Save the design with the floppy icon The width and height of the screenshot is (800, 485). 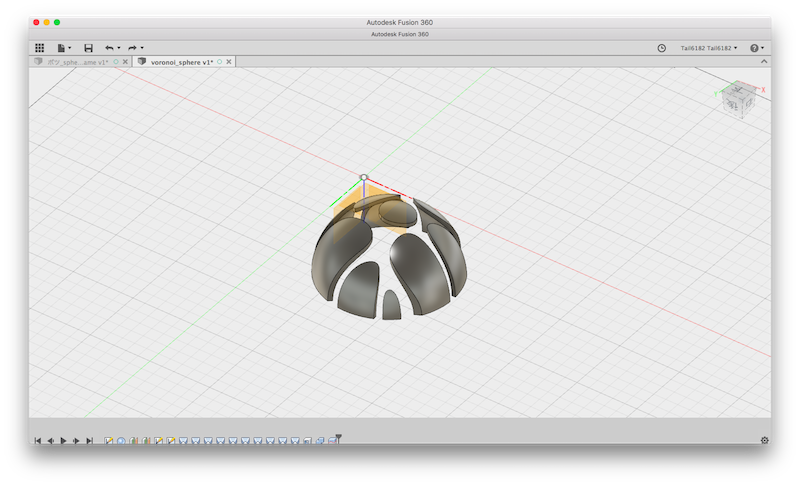click(88, 48)
